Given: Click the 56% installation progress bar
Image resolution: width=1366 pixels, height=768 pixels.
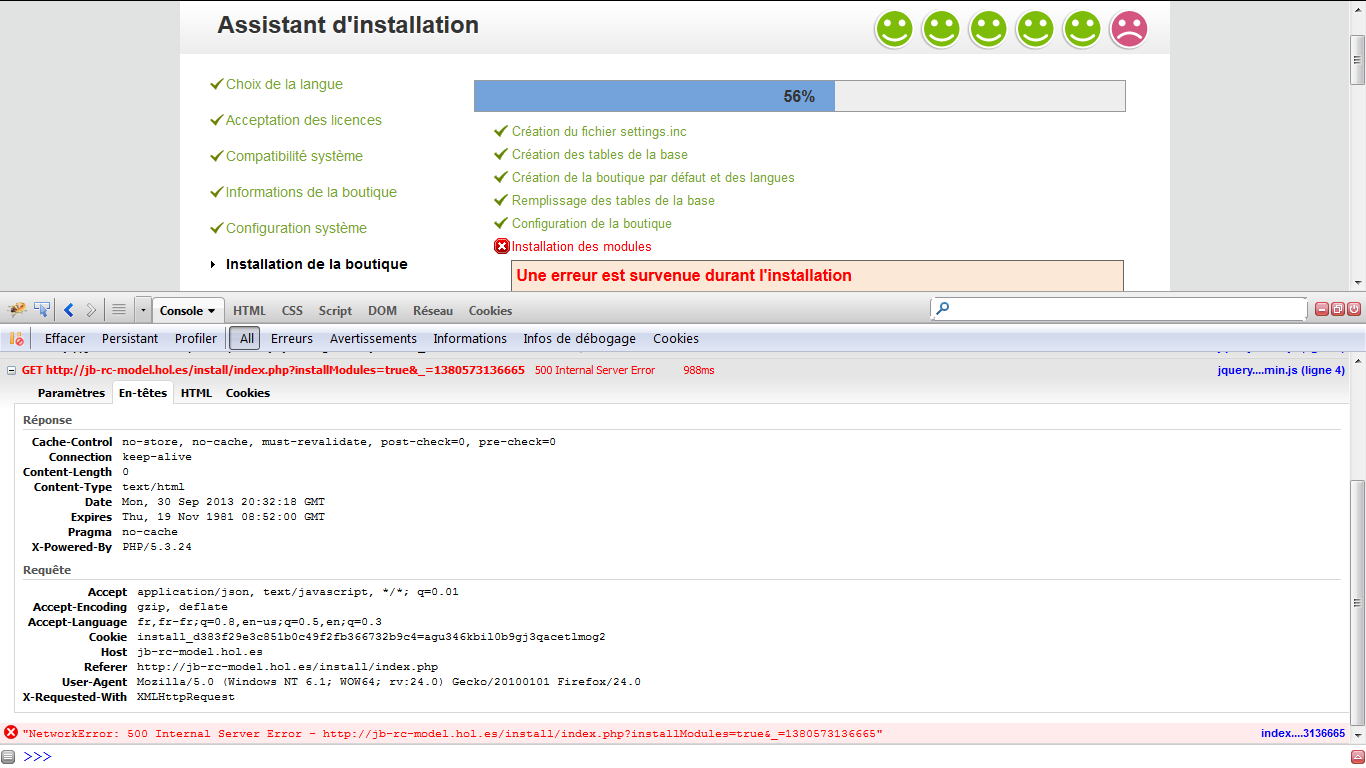Looking at the screenshot, I should pos(800,96).
